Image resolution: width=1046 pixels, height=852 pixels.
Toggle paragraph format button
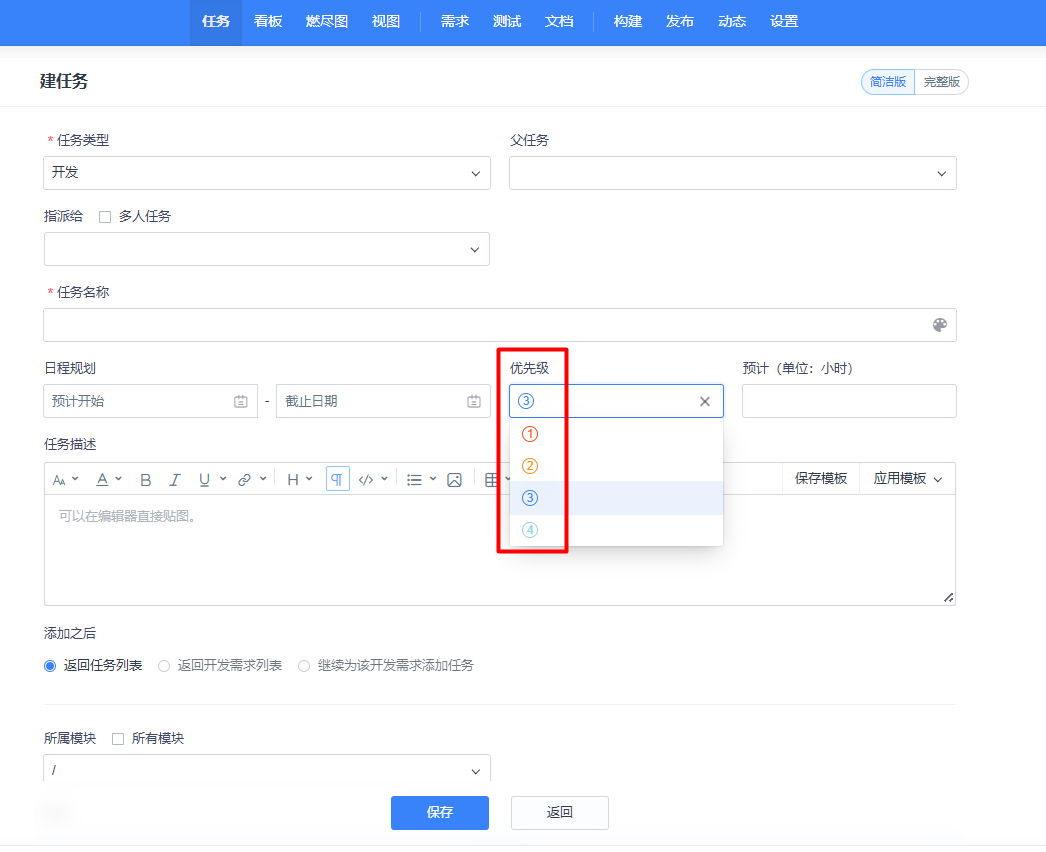[338, 479]
